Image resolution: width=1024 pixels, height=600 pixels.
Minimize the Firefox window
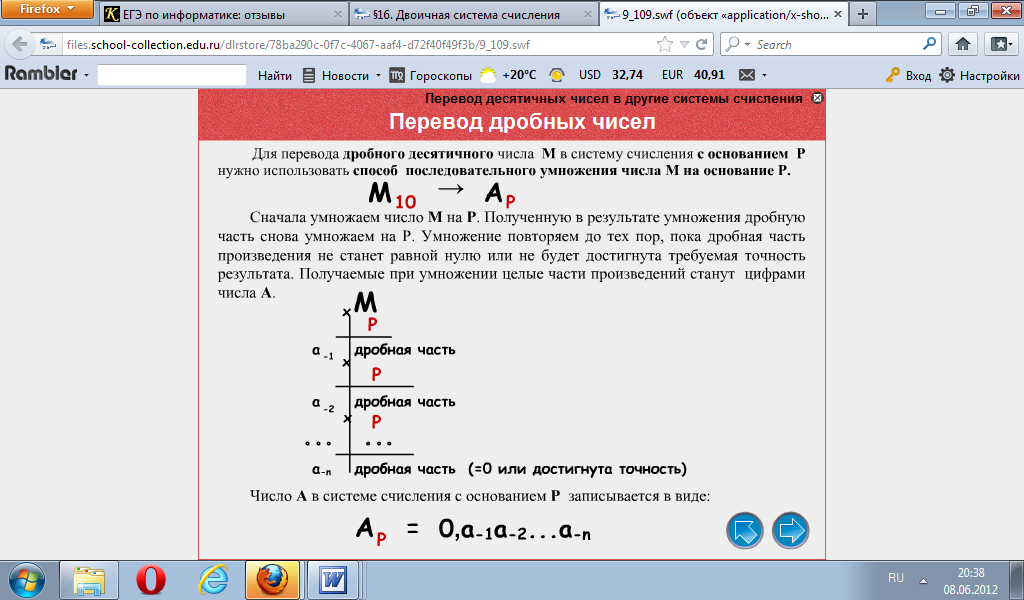(940, 9)
